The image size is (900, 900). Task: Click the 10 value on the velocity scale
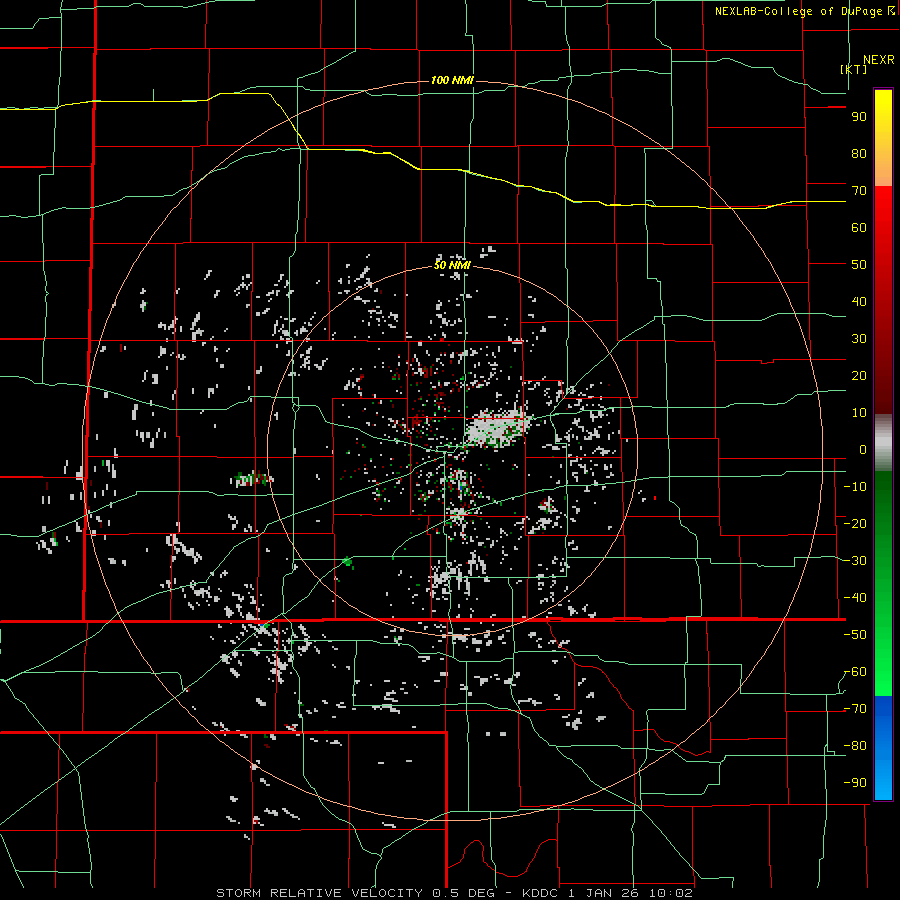[859, 413]
